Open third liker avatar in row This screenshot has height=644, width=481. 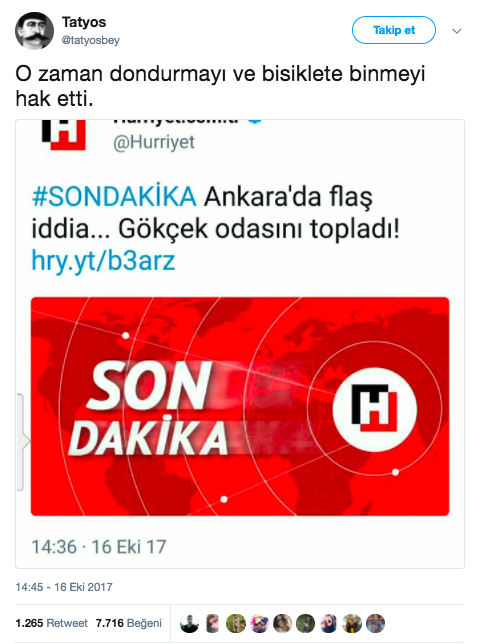pyautogui.click(x=236, y=623)
